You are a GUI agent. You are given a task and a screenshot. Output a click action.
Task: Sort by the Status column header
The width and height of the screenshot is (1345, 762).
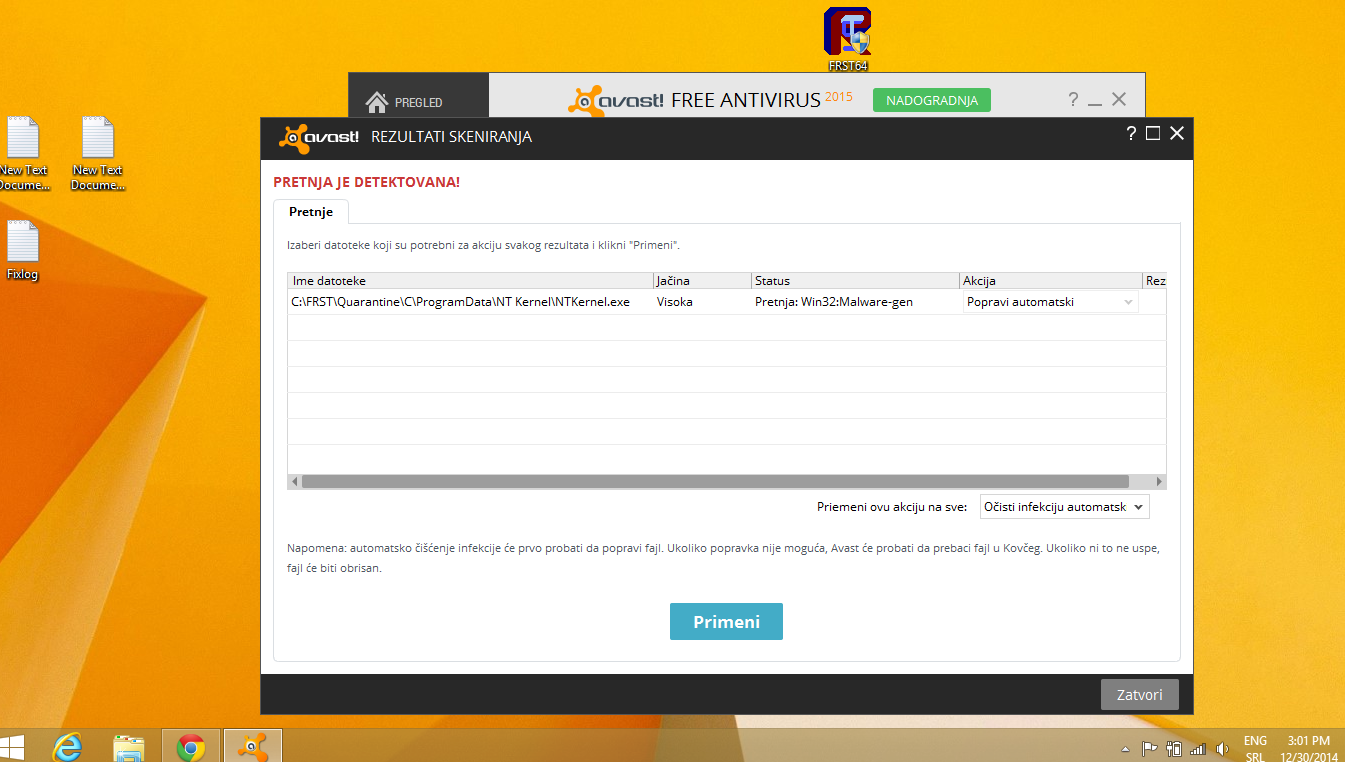[854, 281]
